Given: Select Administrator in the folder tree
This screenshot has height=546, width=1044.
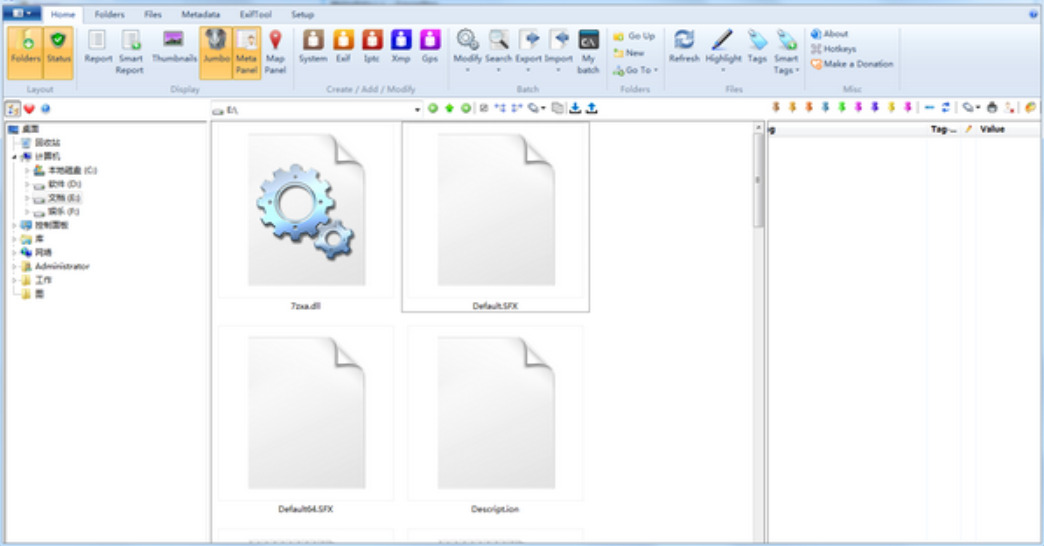Looking at the screenshot, I should pos(62,266).
